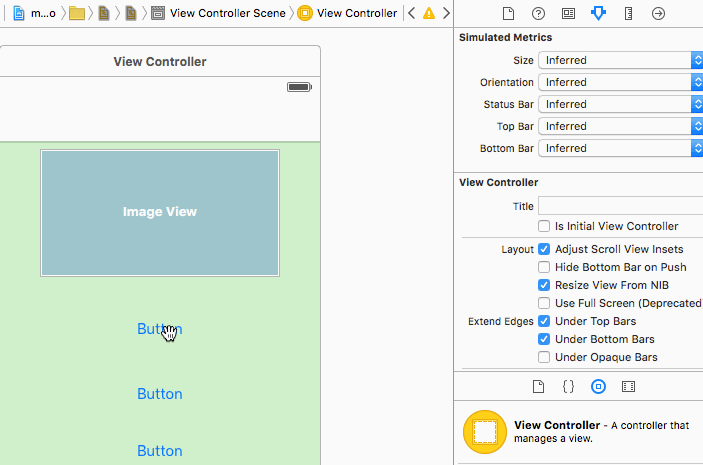
Task: Select the Code Snippet library icon
Action: [568, 386]
